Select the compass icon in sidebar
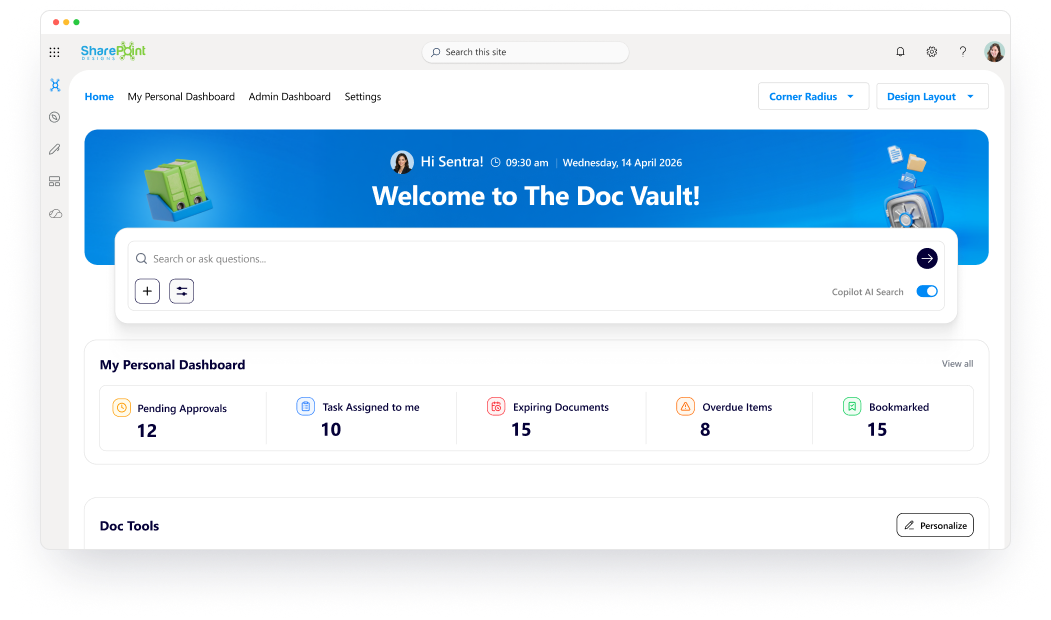The height and width of the screenshot is (620, 1051). tap(55, 117)
